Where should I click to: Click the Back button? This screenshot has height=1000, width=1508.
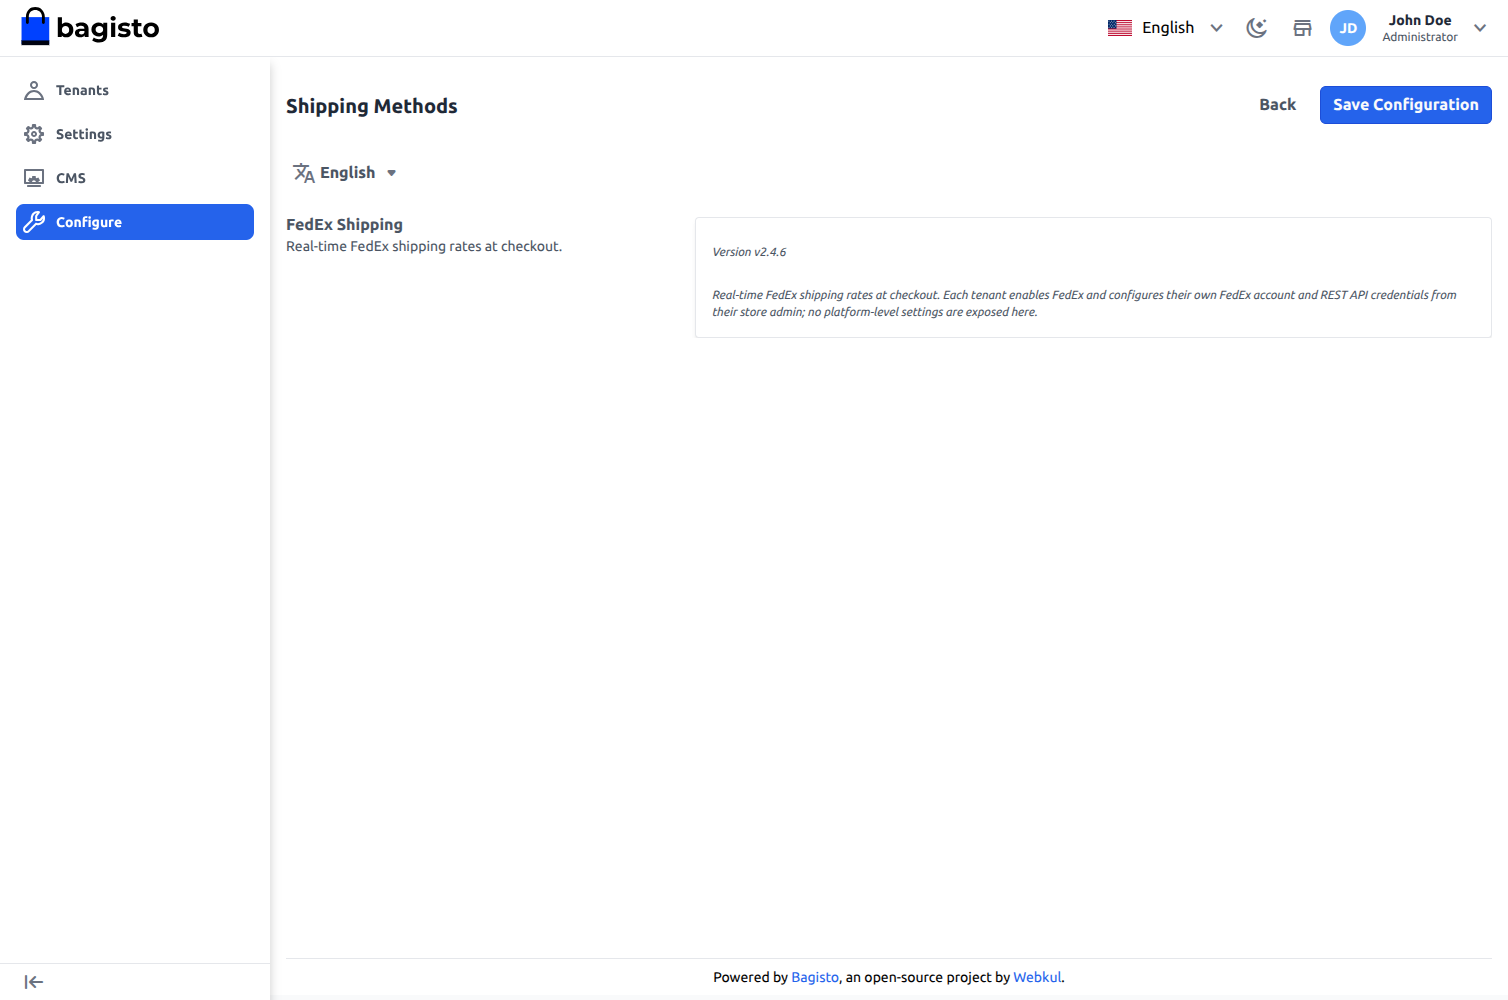pos(1277,105)
